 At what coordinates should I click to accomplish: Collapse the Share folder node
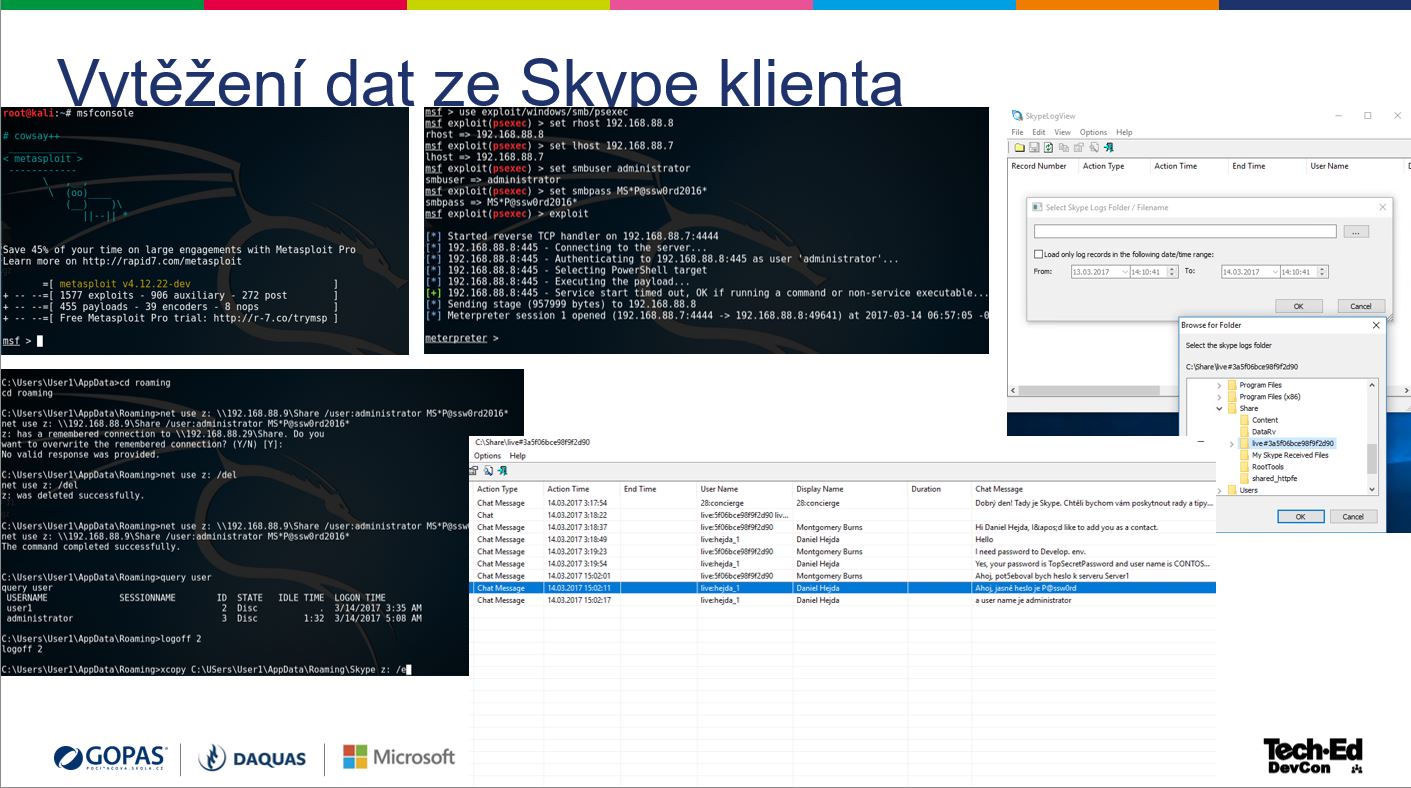tap(1219, 409)
